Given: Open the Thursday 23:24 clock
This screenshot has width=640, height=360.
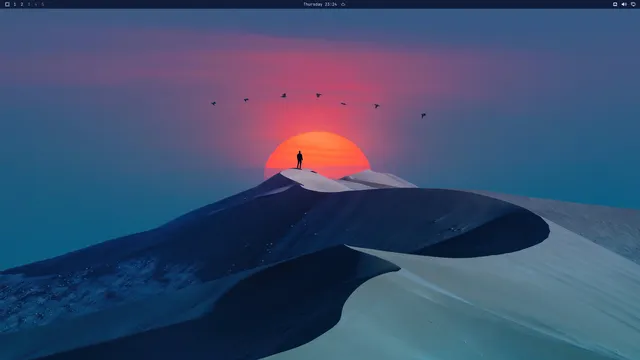Looking at the screenshot, I should click(x=320, y=4).
